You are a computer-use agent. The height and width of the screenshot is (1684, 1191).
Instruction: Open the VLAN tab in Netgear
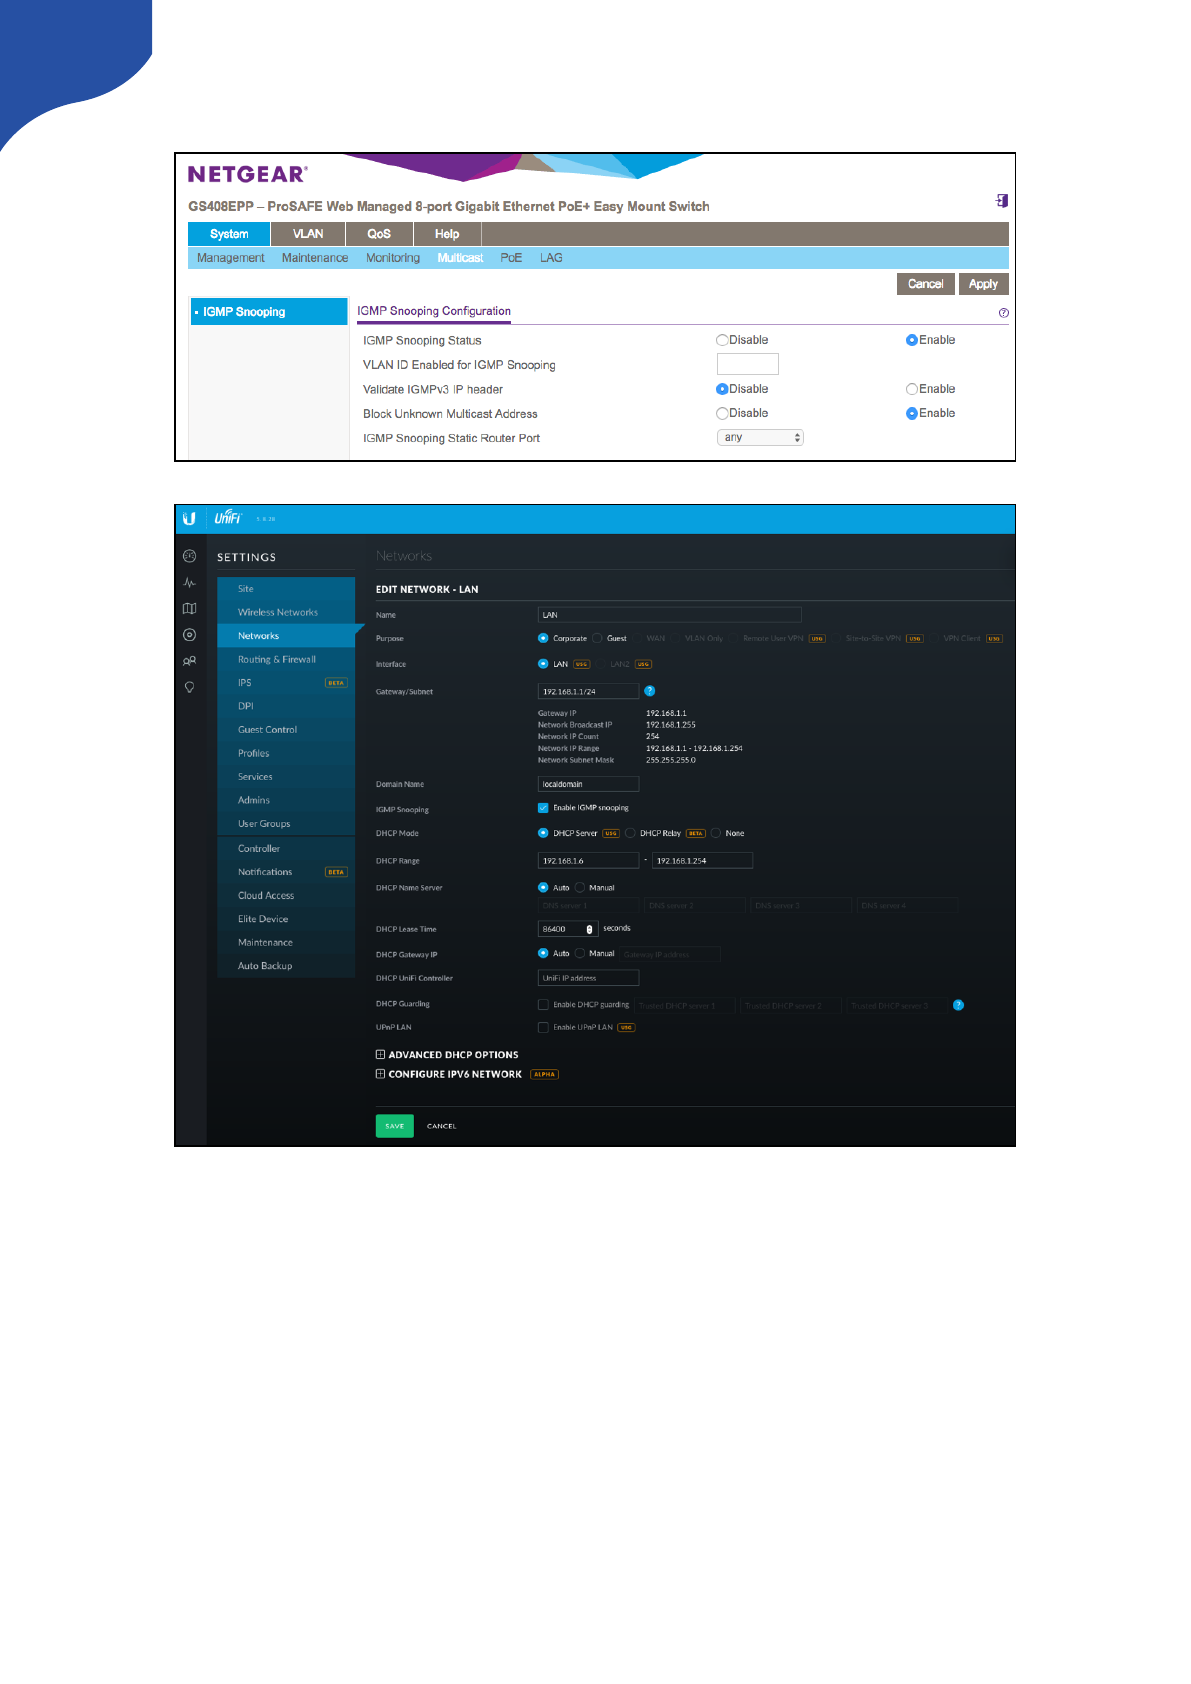point(308,234)
